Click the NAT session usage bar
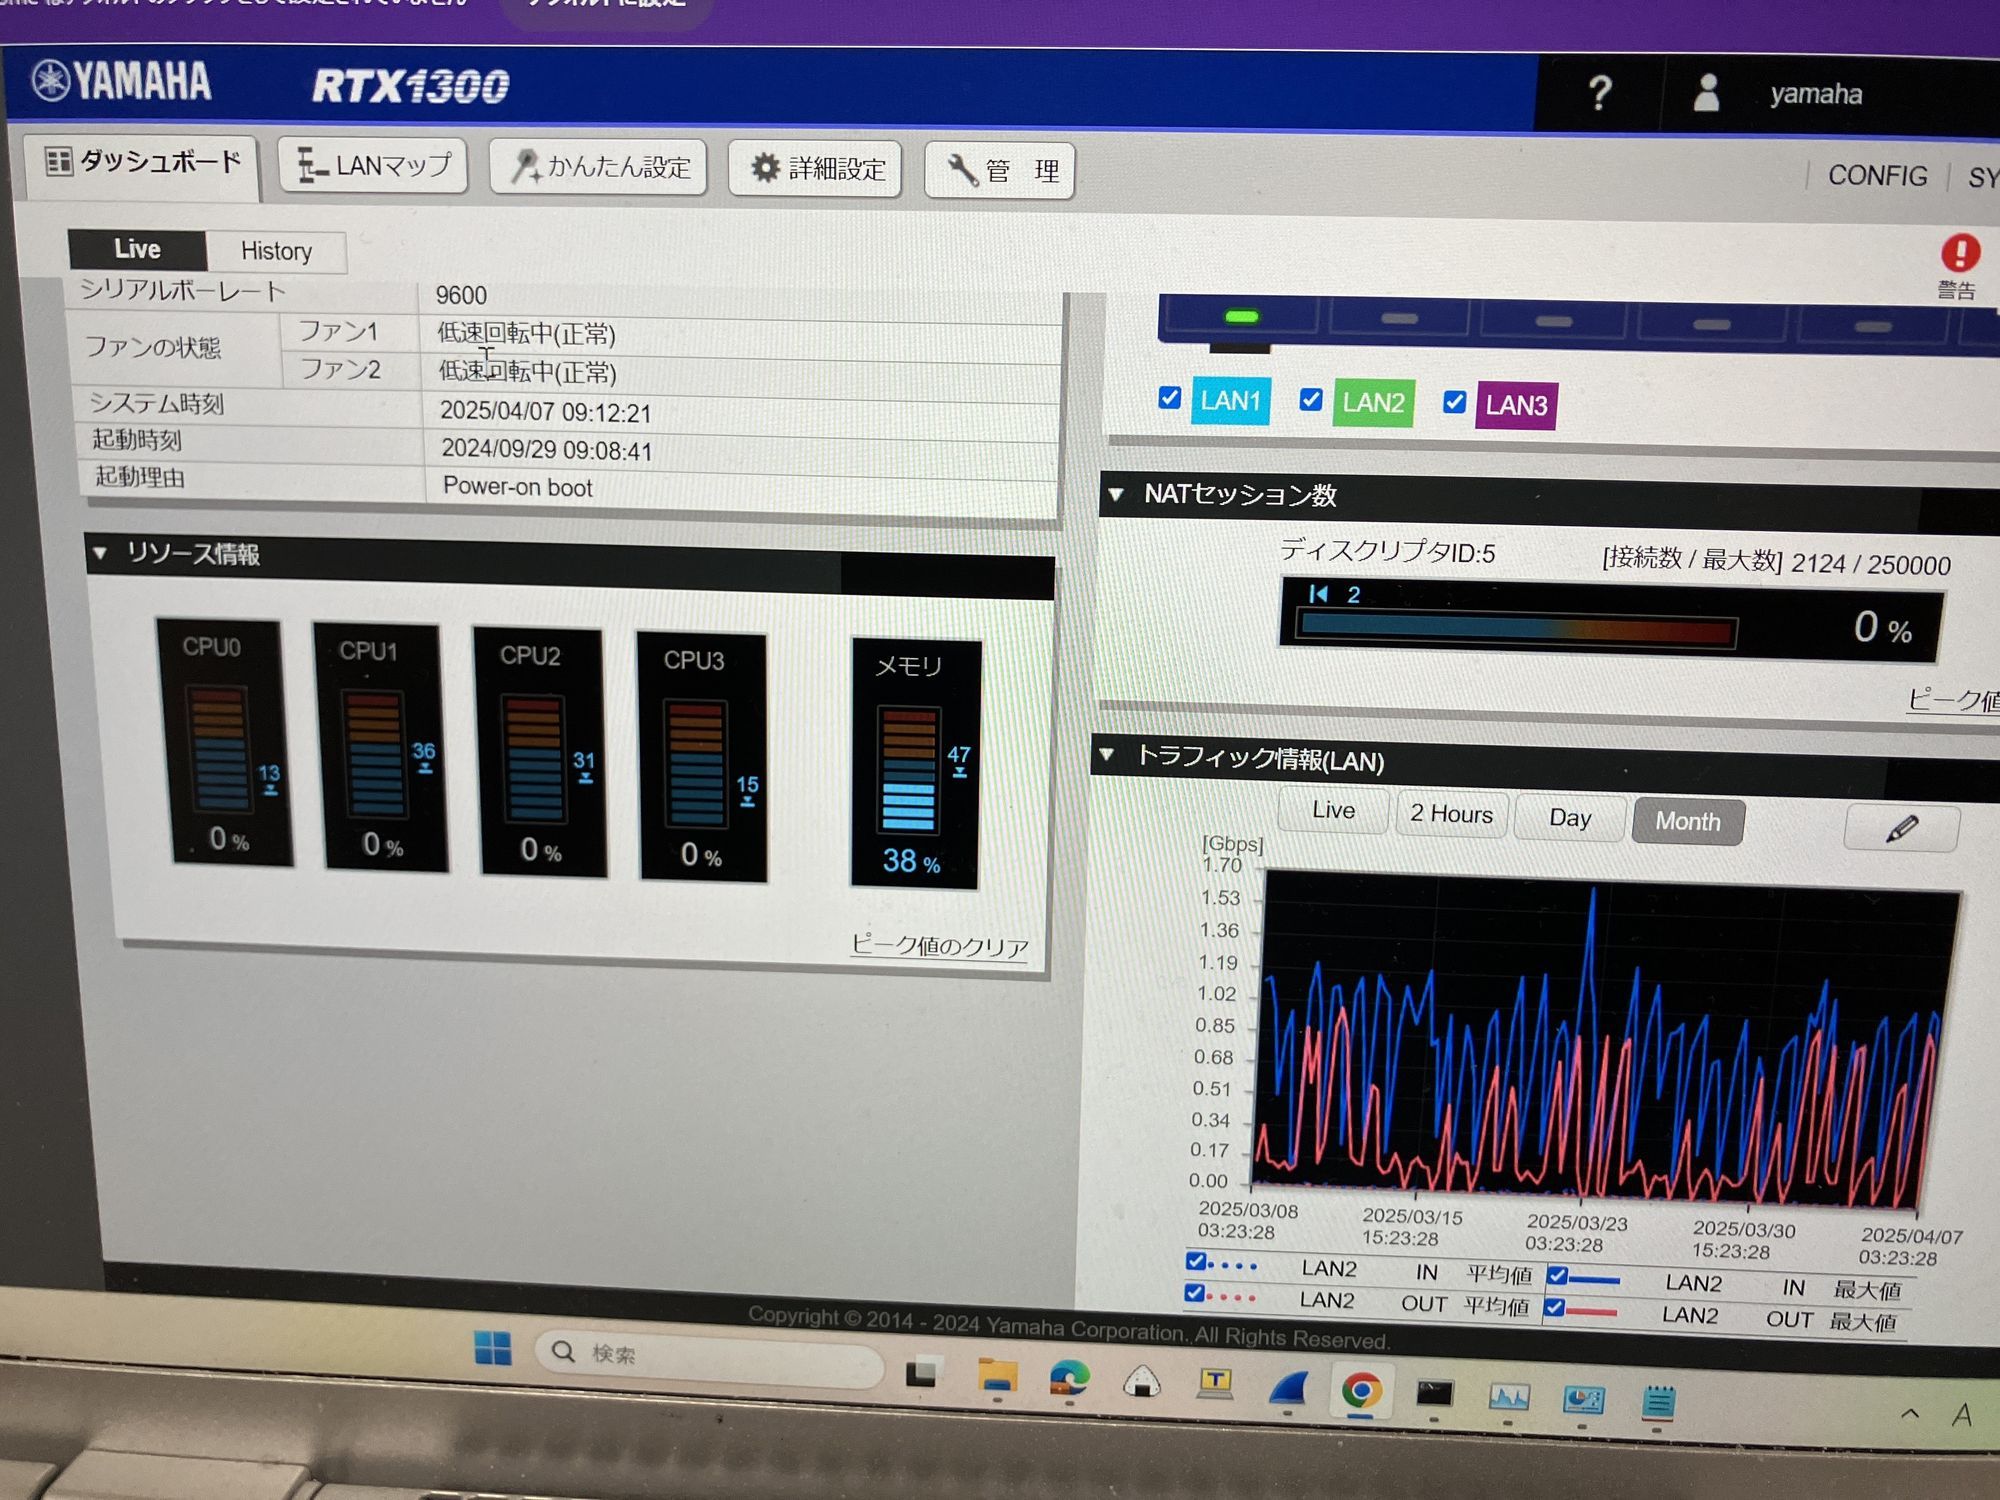The height and width of the screenshot is (1500, 2000). coord(1516,630)
